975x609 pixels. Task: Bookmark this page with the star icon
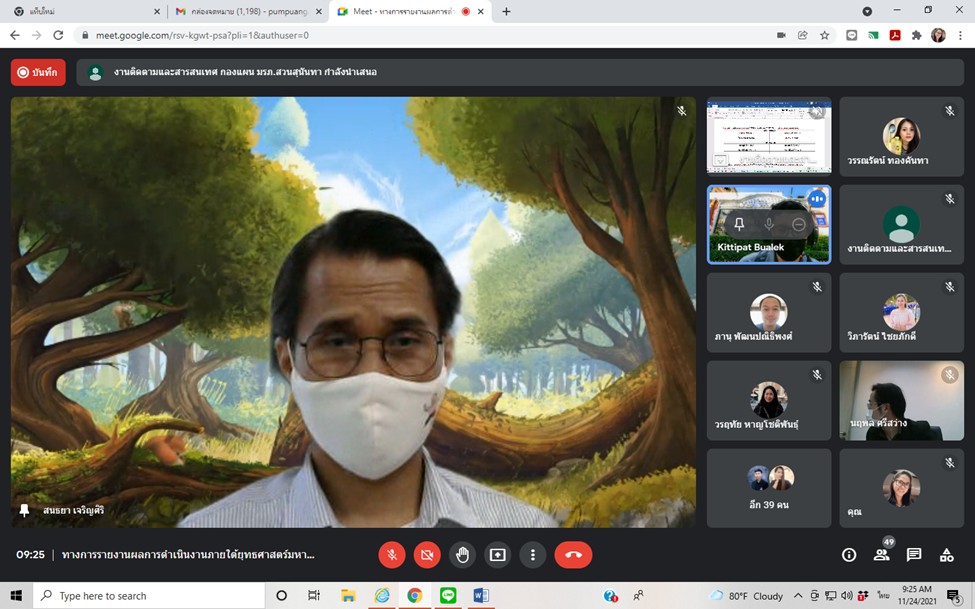825,35
